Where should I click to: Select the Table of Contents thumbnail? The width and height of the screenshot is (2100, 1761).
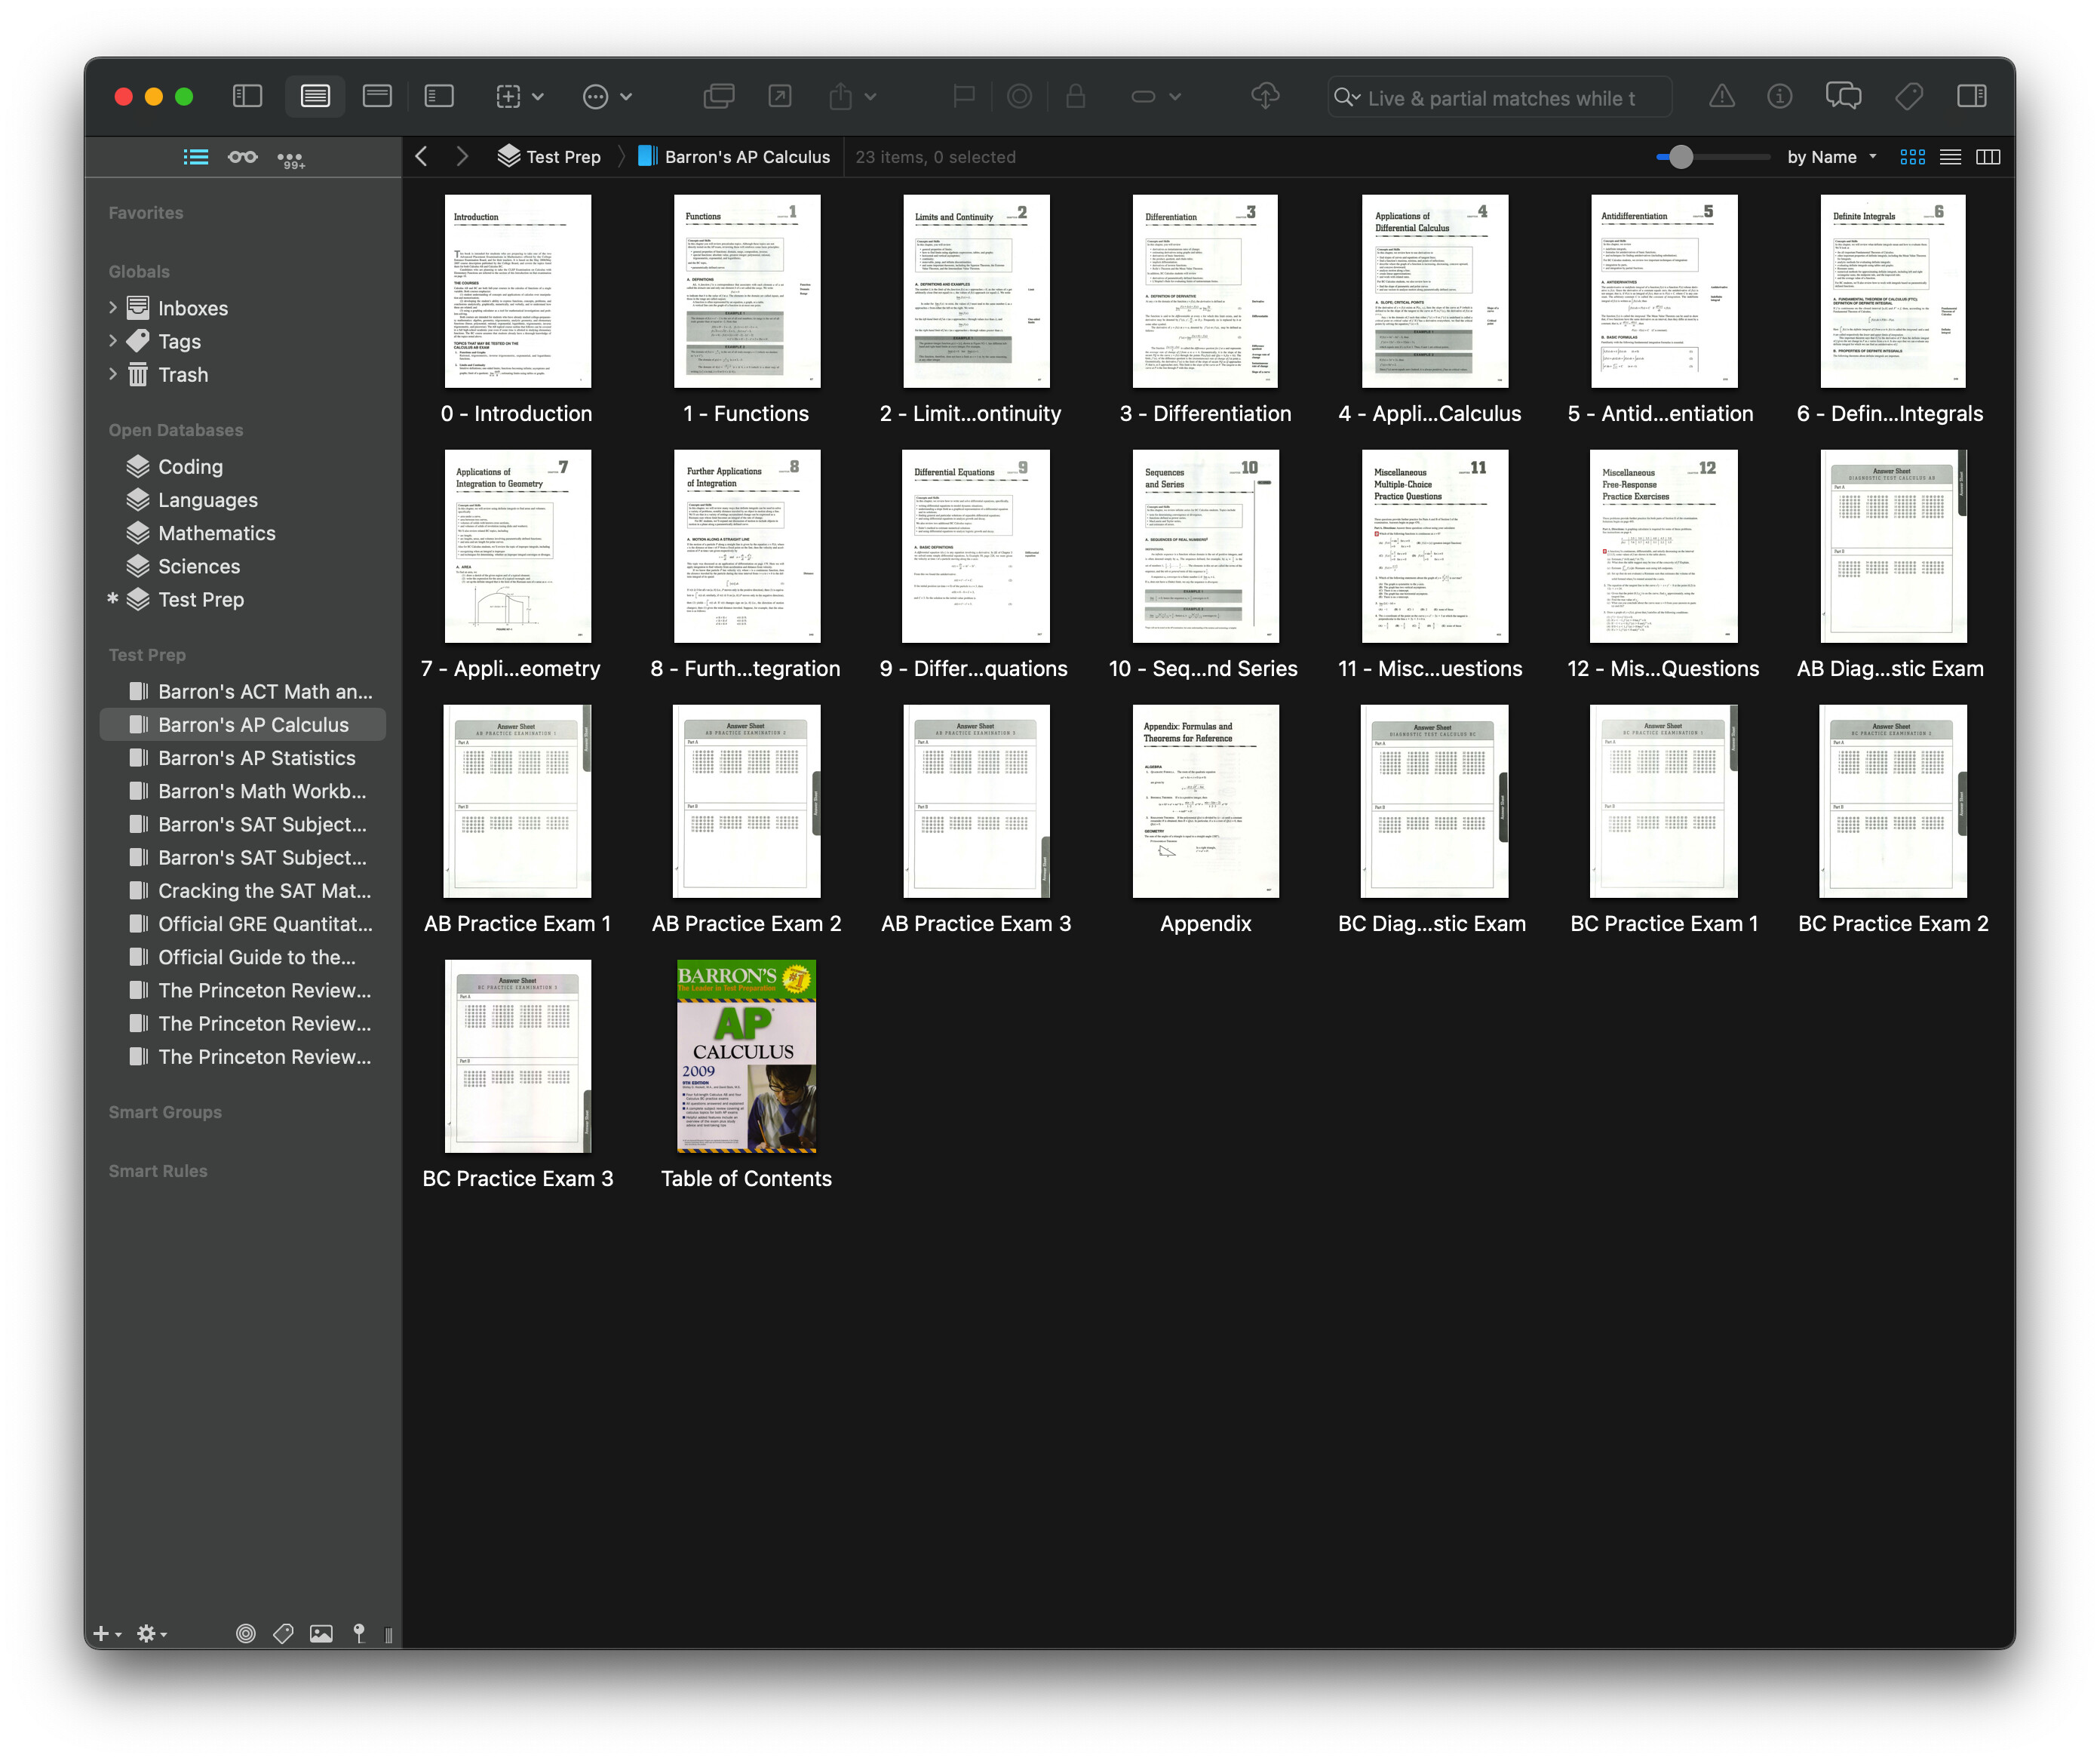point(746,1057)
